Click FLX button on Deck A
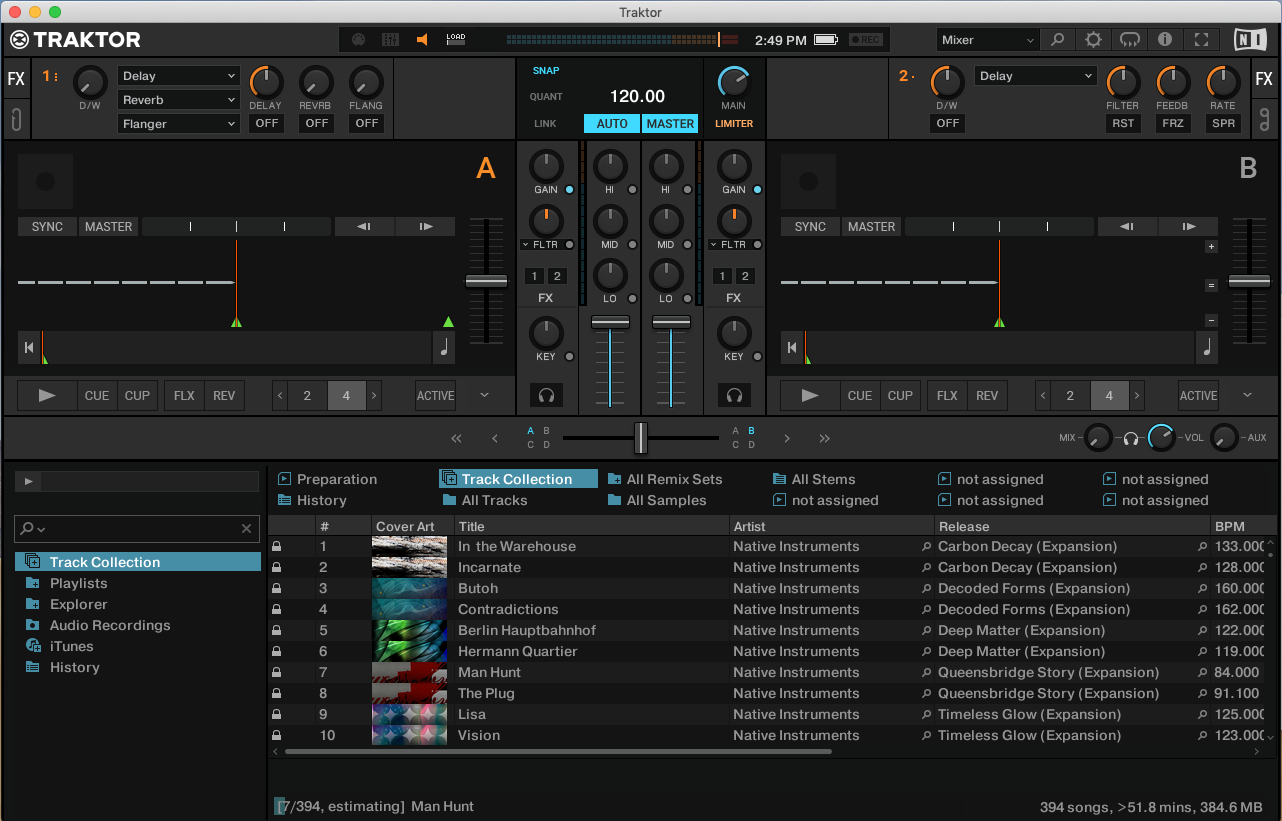This screenshot has width=1282, height=821. 184,395
